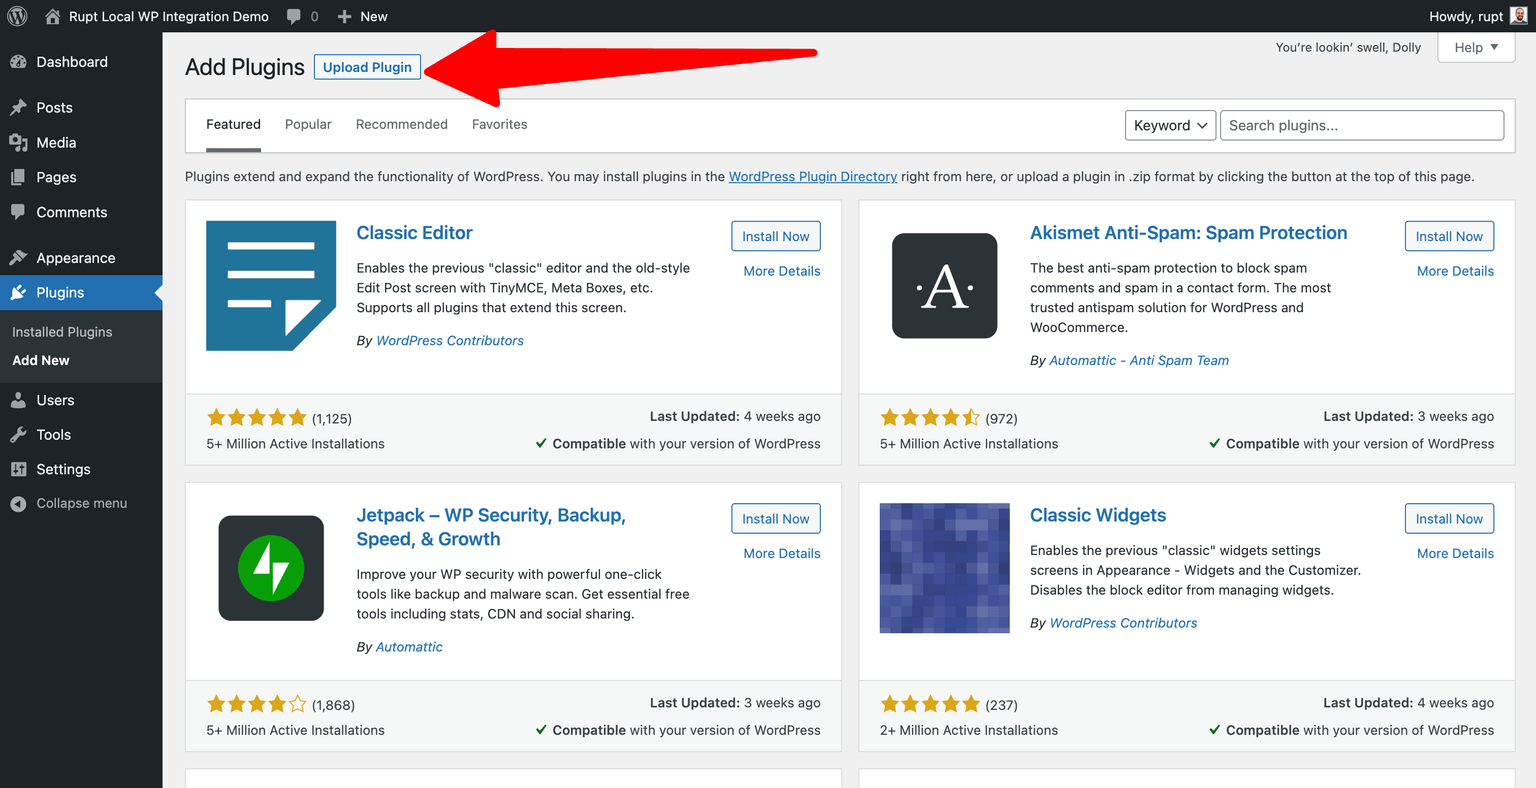Open the Tools menu item

pyautogui.click(x=81, y=434)
